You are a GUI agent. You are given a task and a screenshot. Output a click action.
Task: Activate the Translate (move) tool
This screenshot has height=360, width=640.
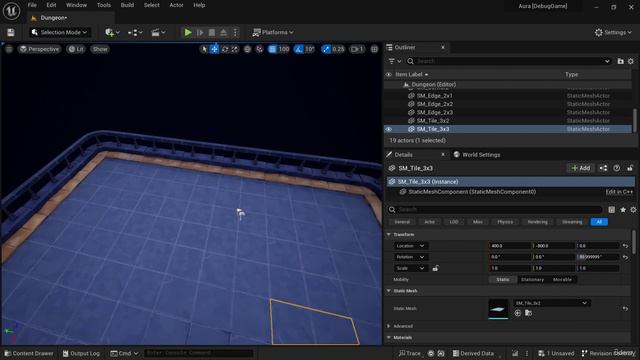214,49
